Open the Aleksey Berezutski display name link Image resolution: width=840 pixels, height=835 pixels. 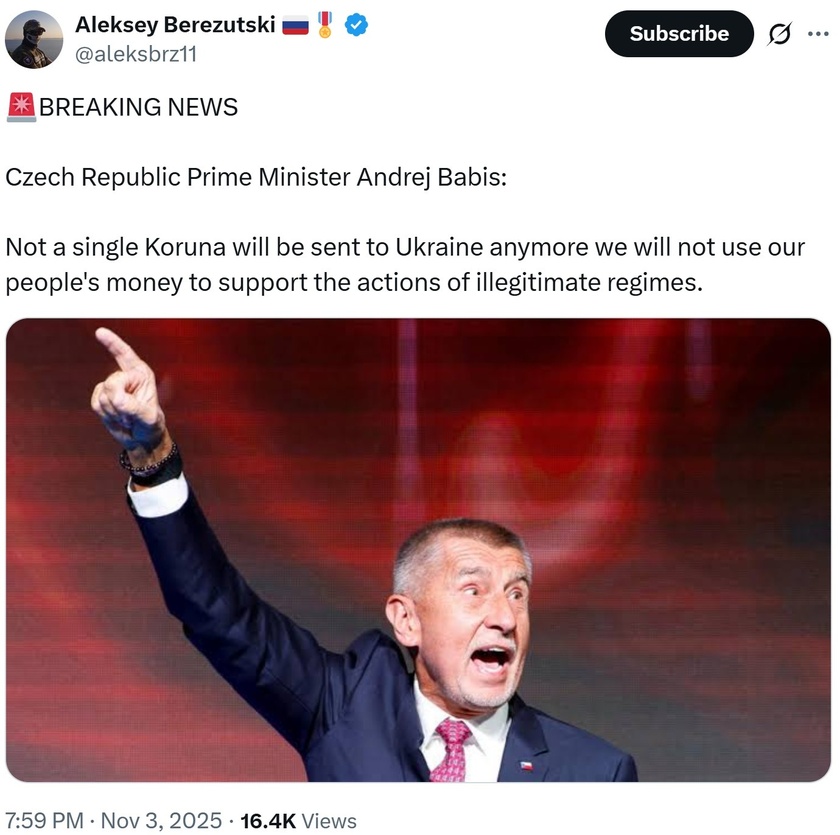175,25
